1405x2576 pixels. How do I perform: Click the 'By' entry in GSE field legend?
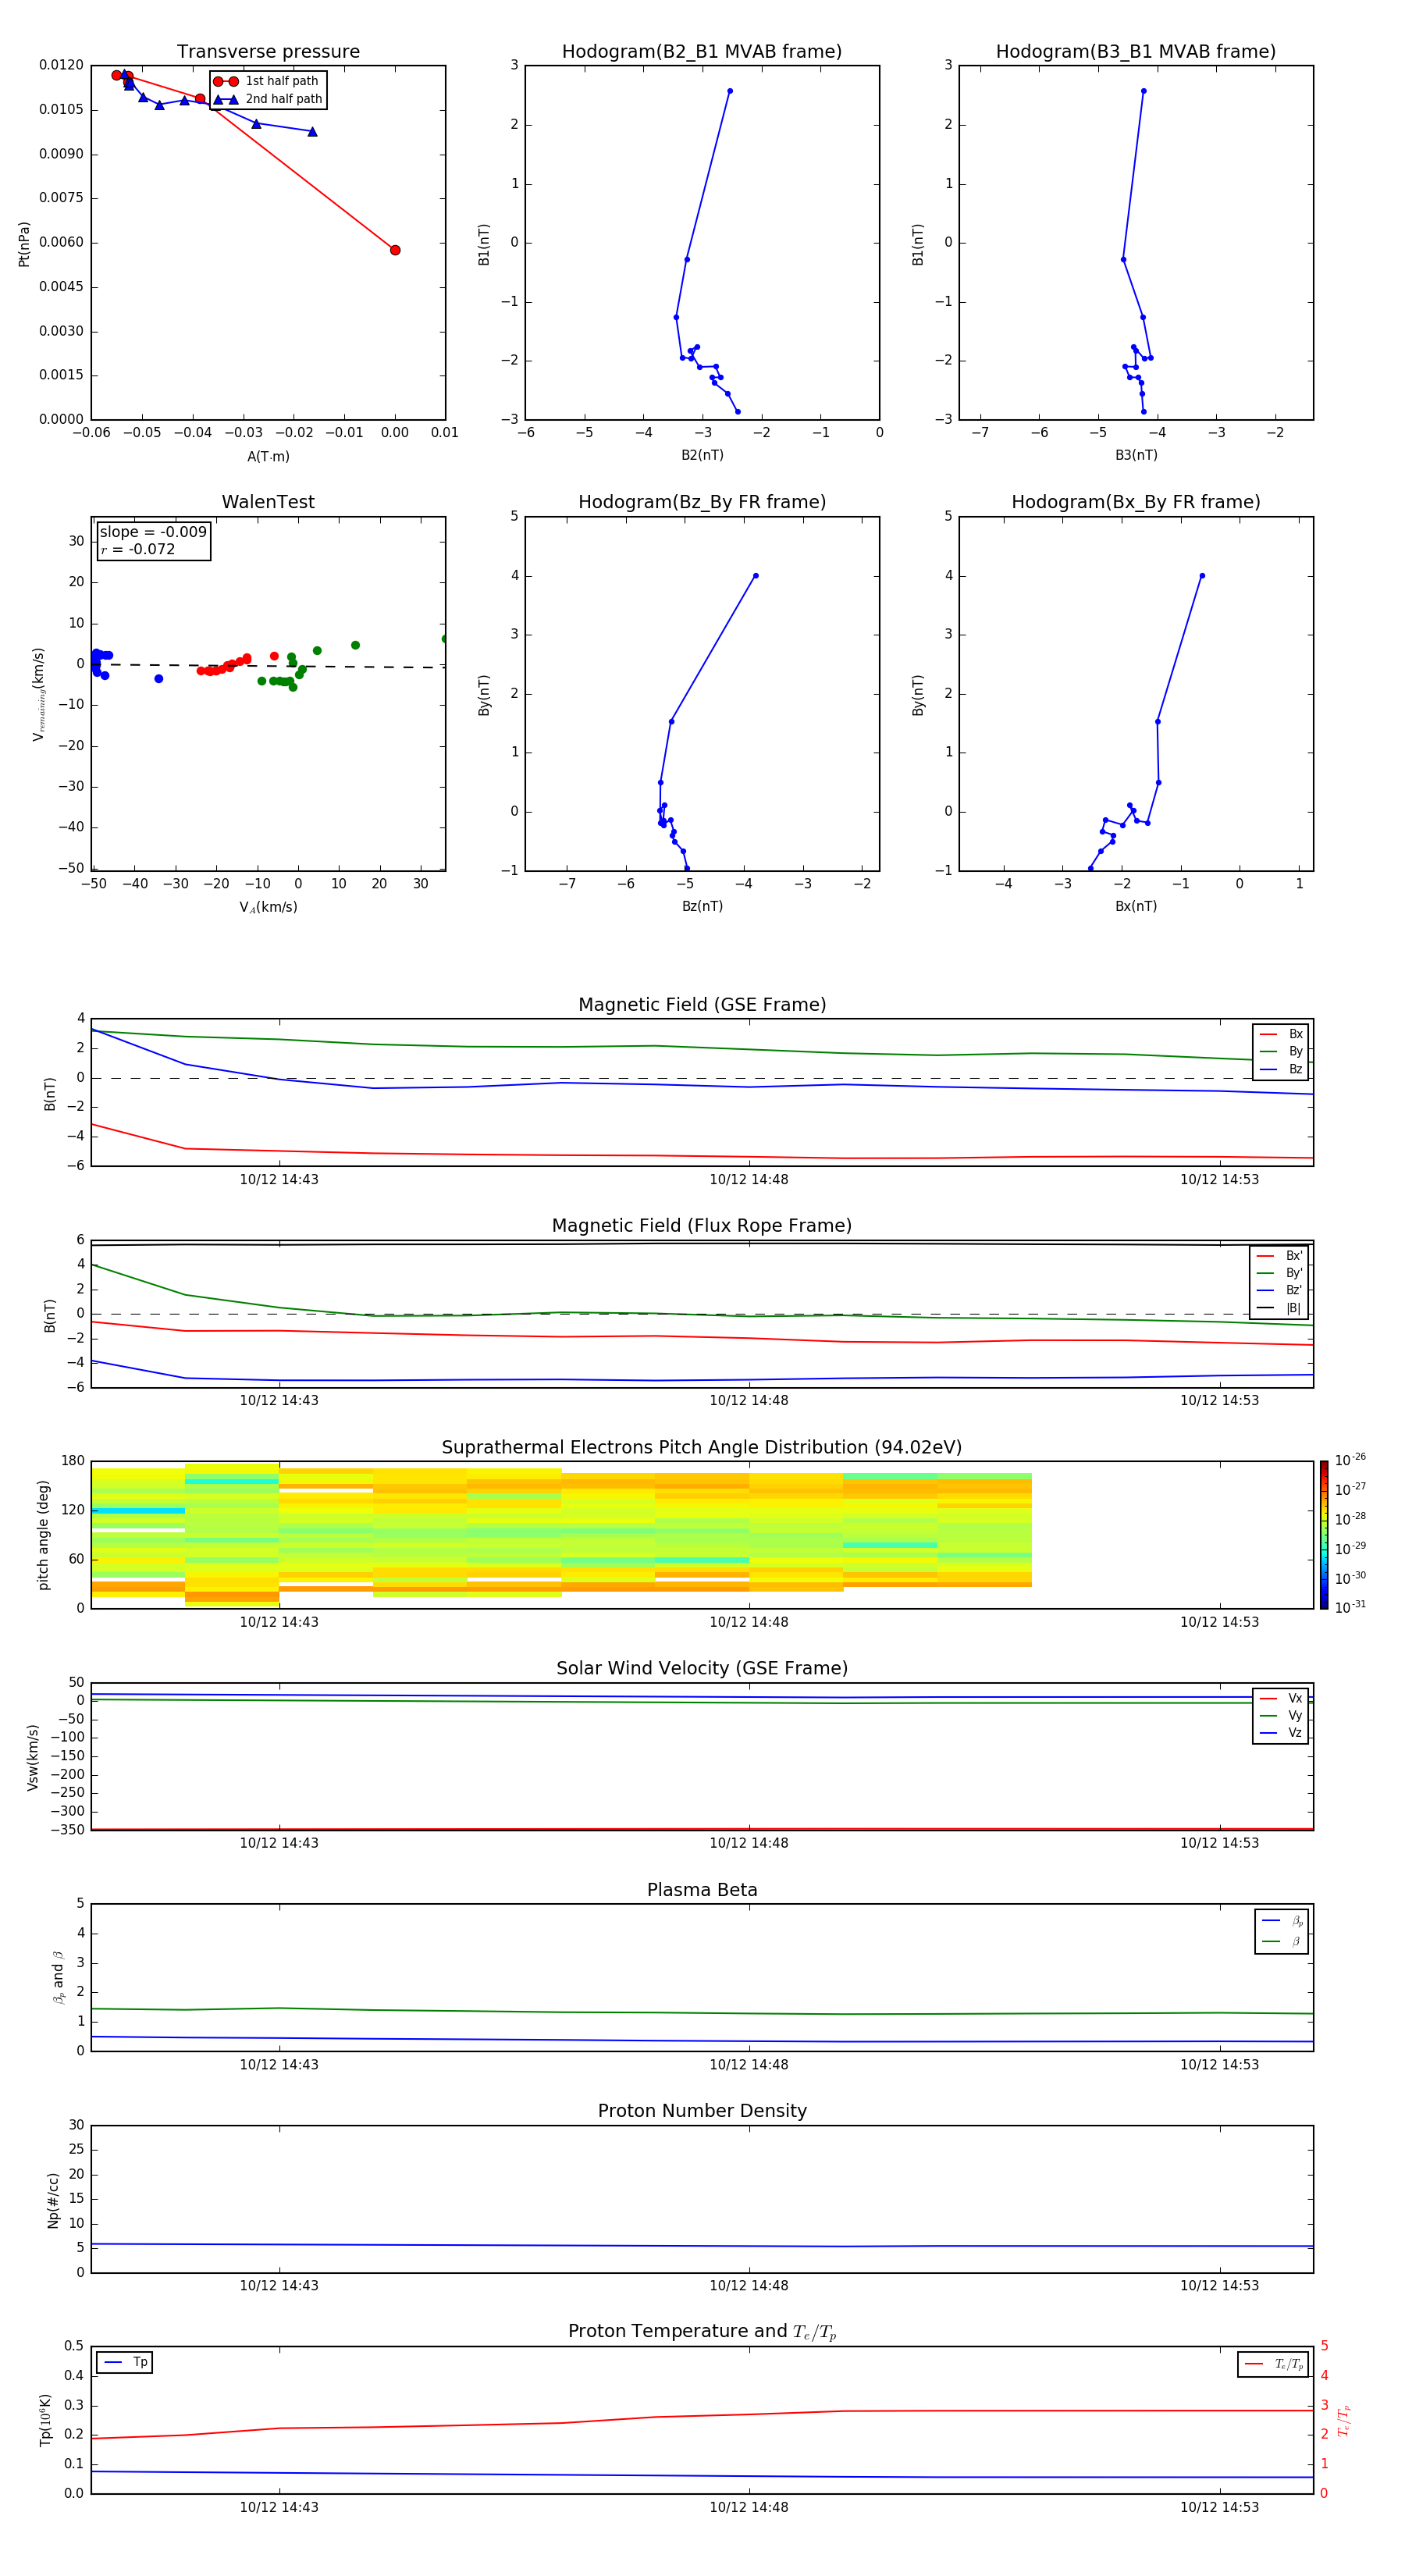1282,1052
